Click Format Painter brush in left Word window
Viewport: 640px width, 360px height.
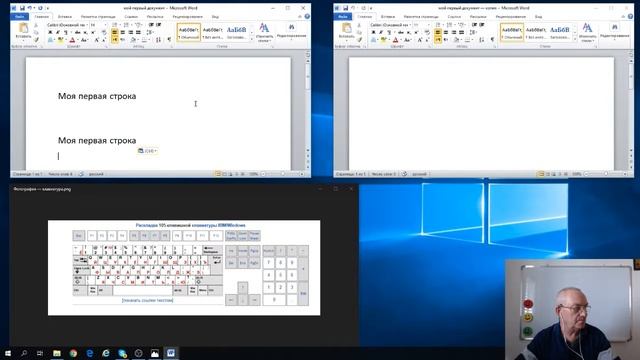click(x=36, y=40)
